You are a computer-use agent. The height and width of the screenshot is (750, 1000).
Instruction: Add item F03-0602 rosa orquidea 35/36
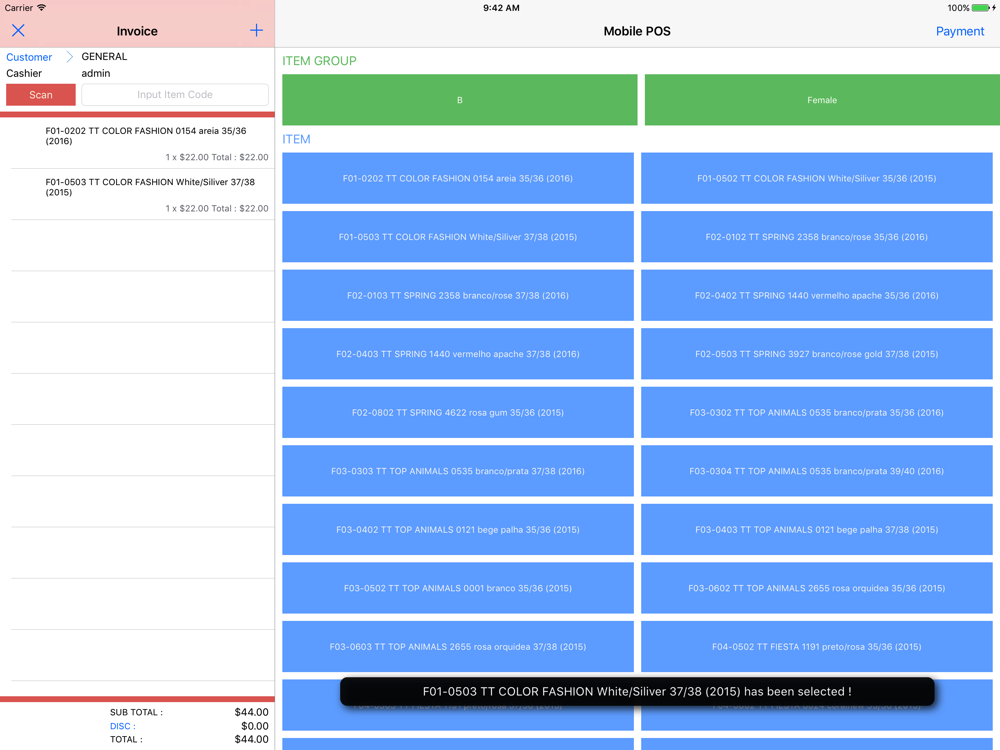tap(817, 588)
